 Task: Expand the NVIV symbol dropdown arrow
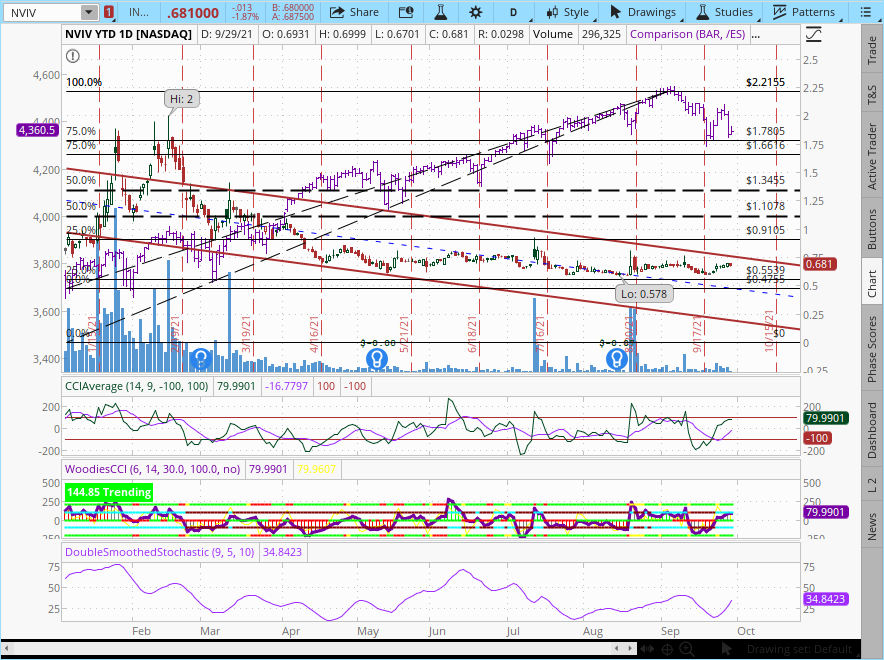[x=89, y=12]
